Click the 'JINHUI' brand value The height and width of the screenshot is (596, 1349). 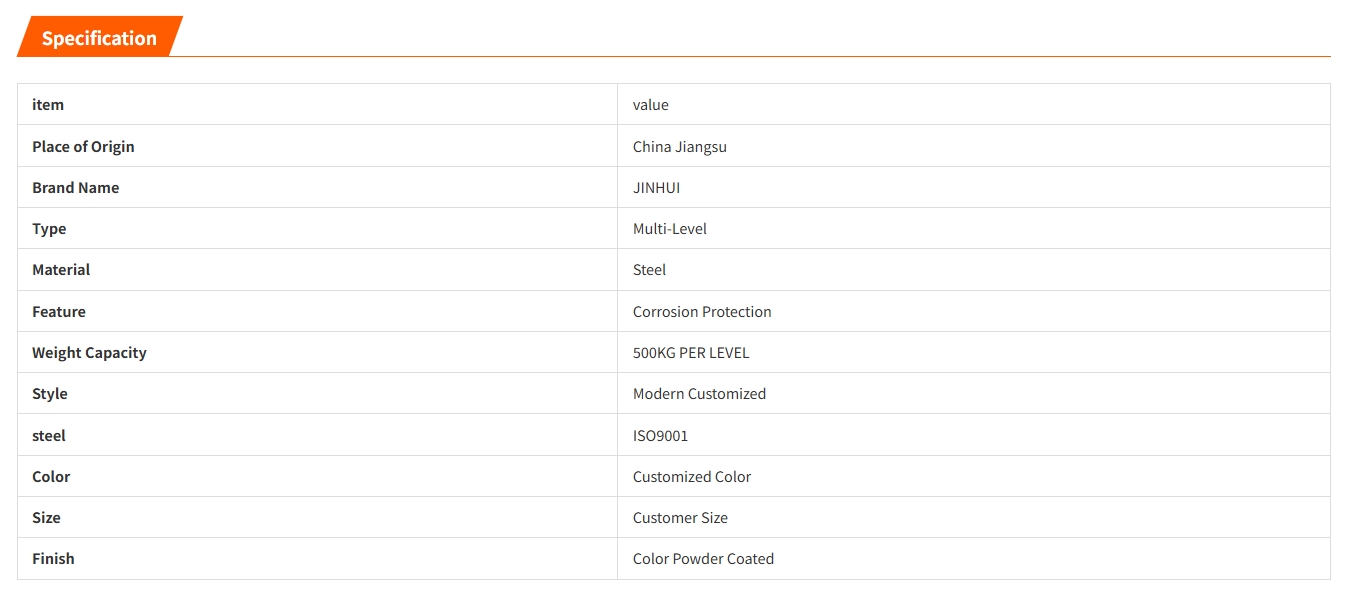click(x=657, y=188)
